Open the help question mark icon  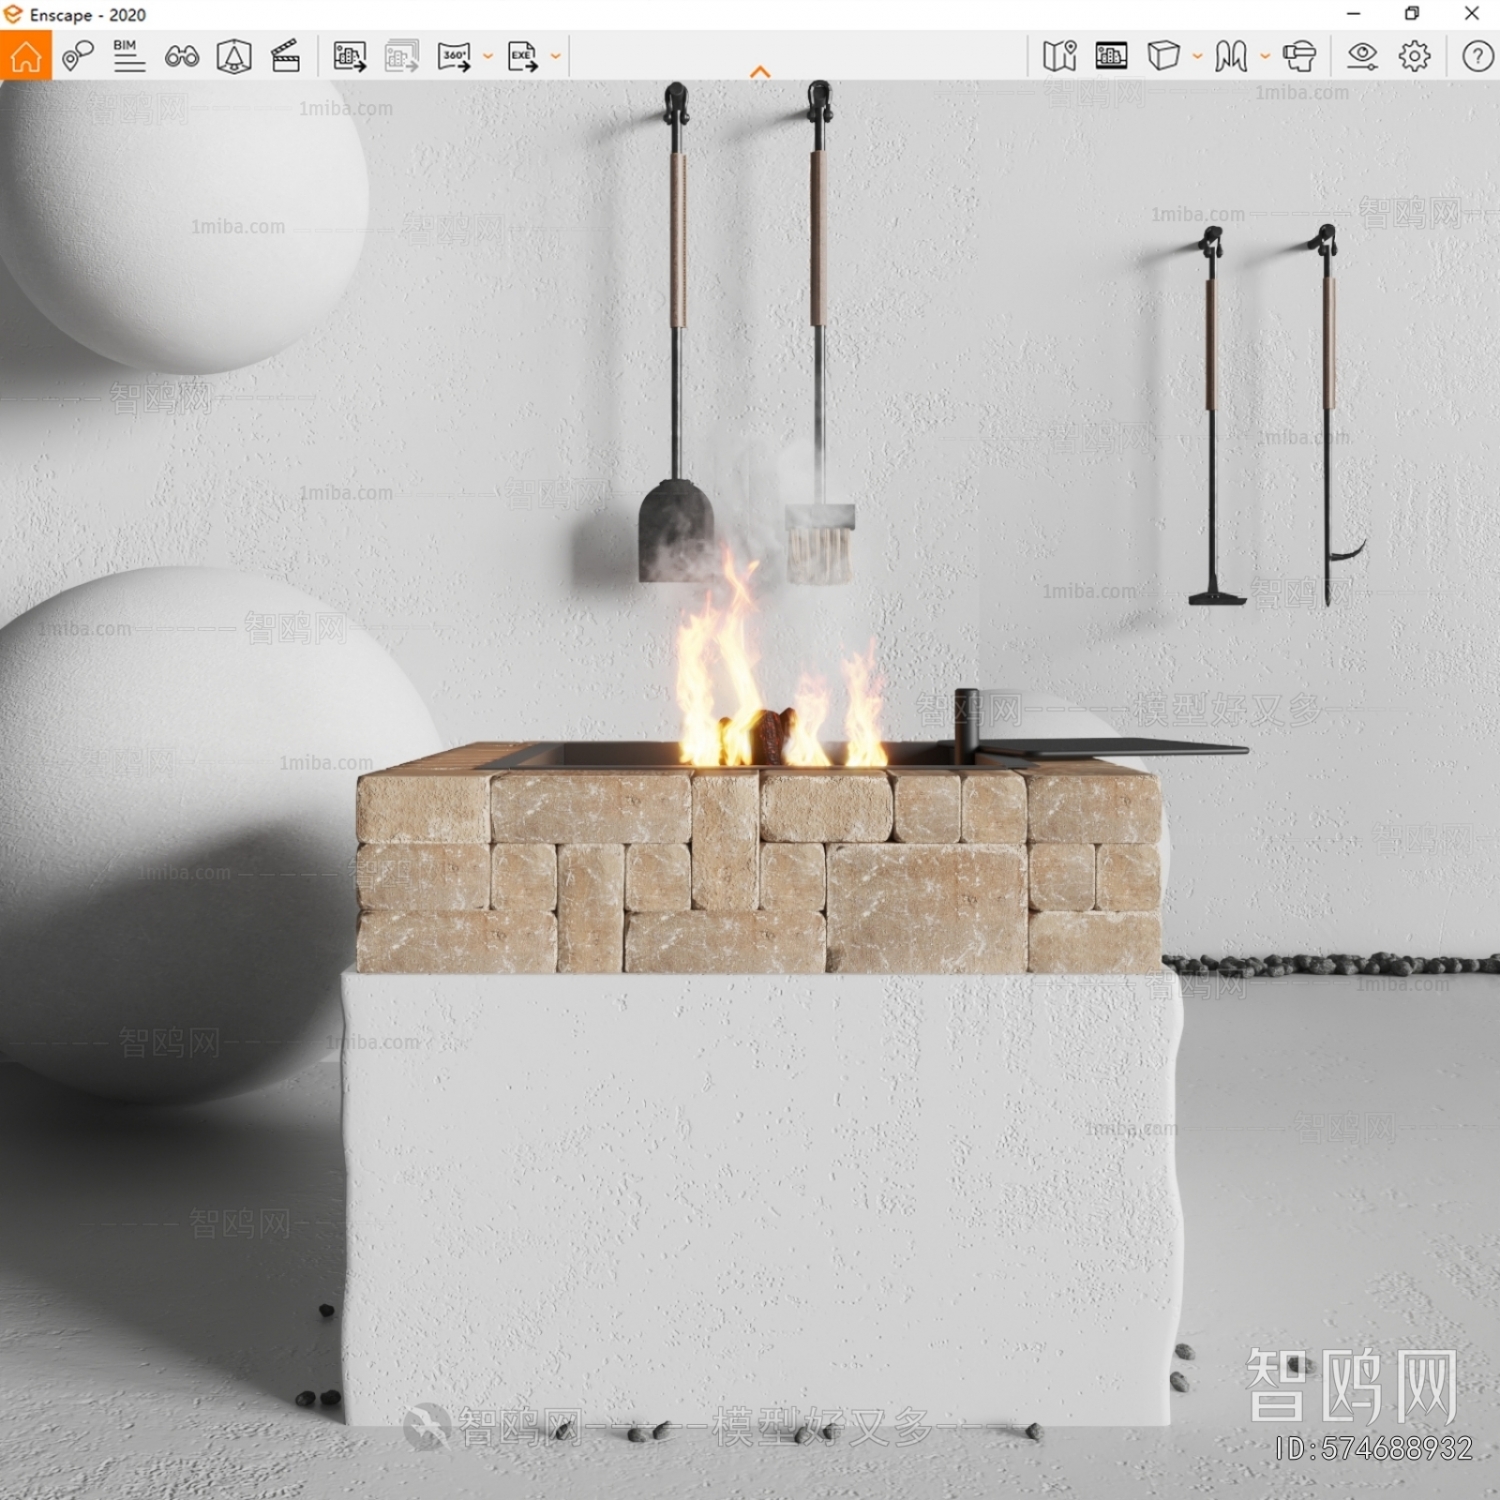click(1477, 56)
